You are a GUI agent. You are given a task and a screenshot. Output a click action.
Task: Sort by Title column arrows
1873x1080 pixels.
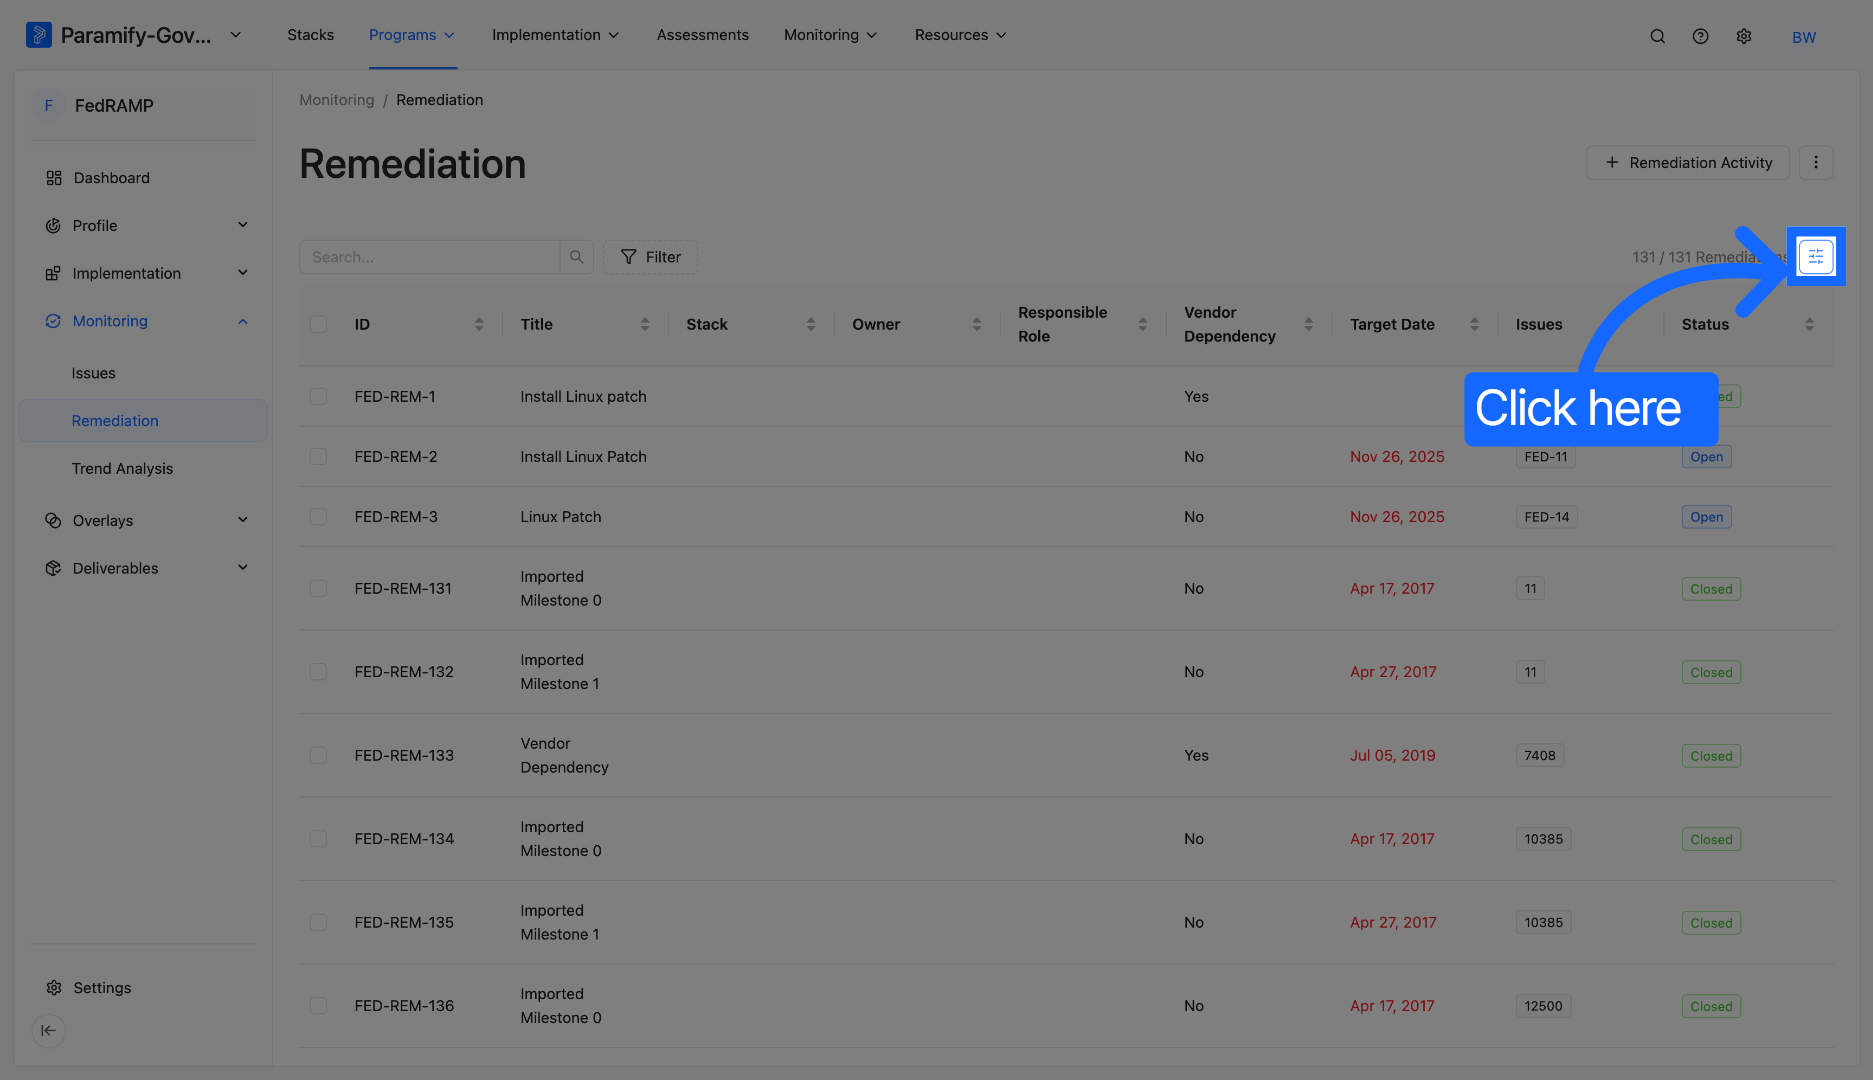click(645, 324)
